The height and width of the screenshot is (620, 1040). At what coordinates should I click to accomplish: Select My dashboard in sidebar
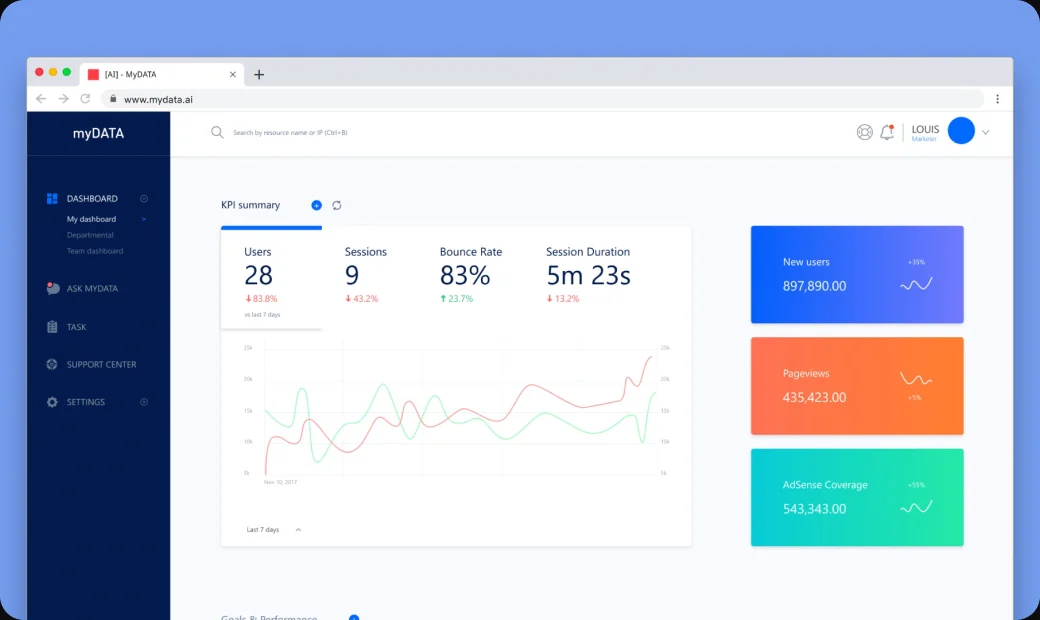[x=92, y=219]
